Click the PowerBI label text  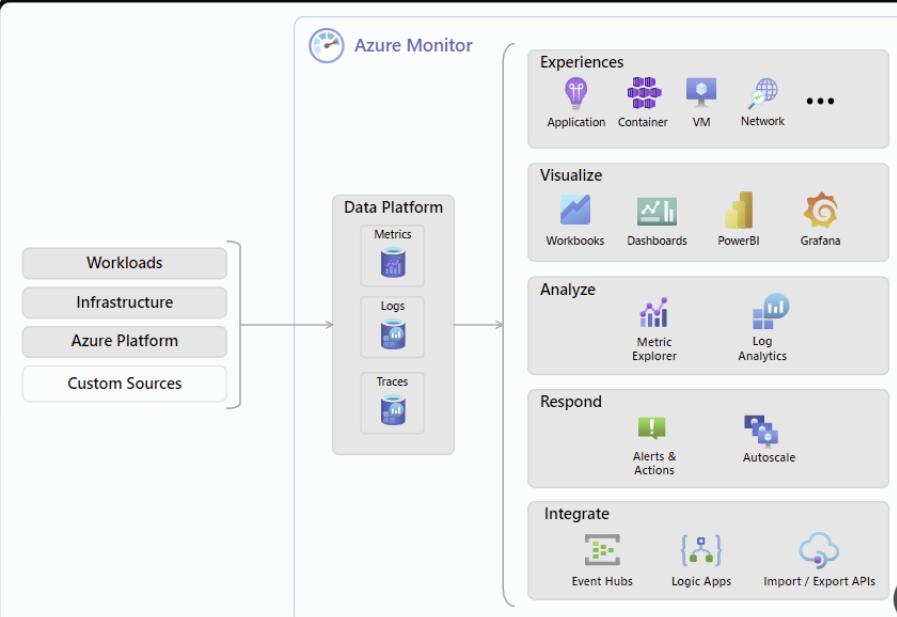[x=739, y=241]
